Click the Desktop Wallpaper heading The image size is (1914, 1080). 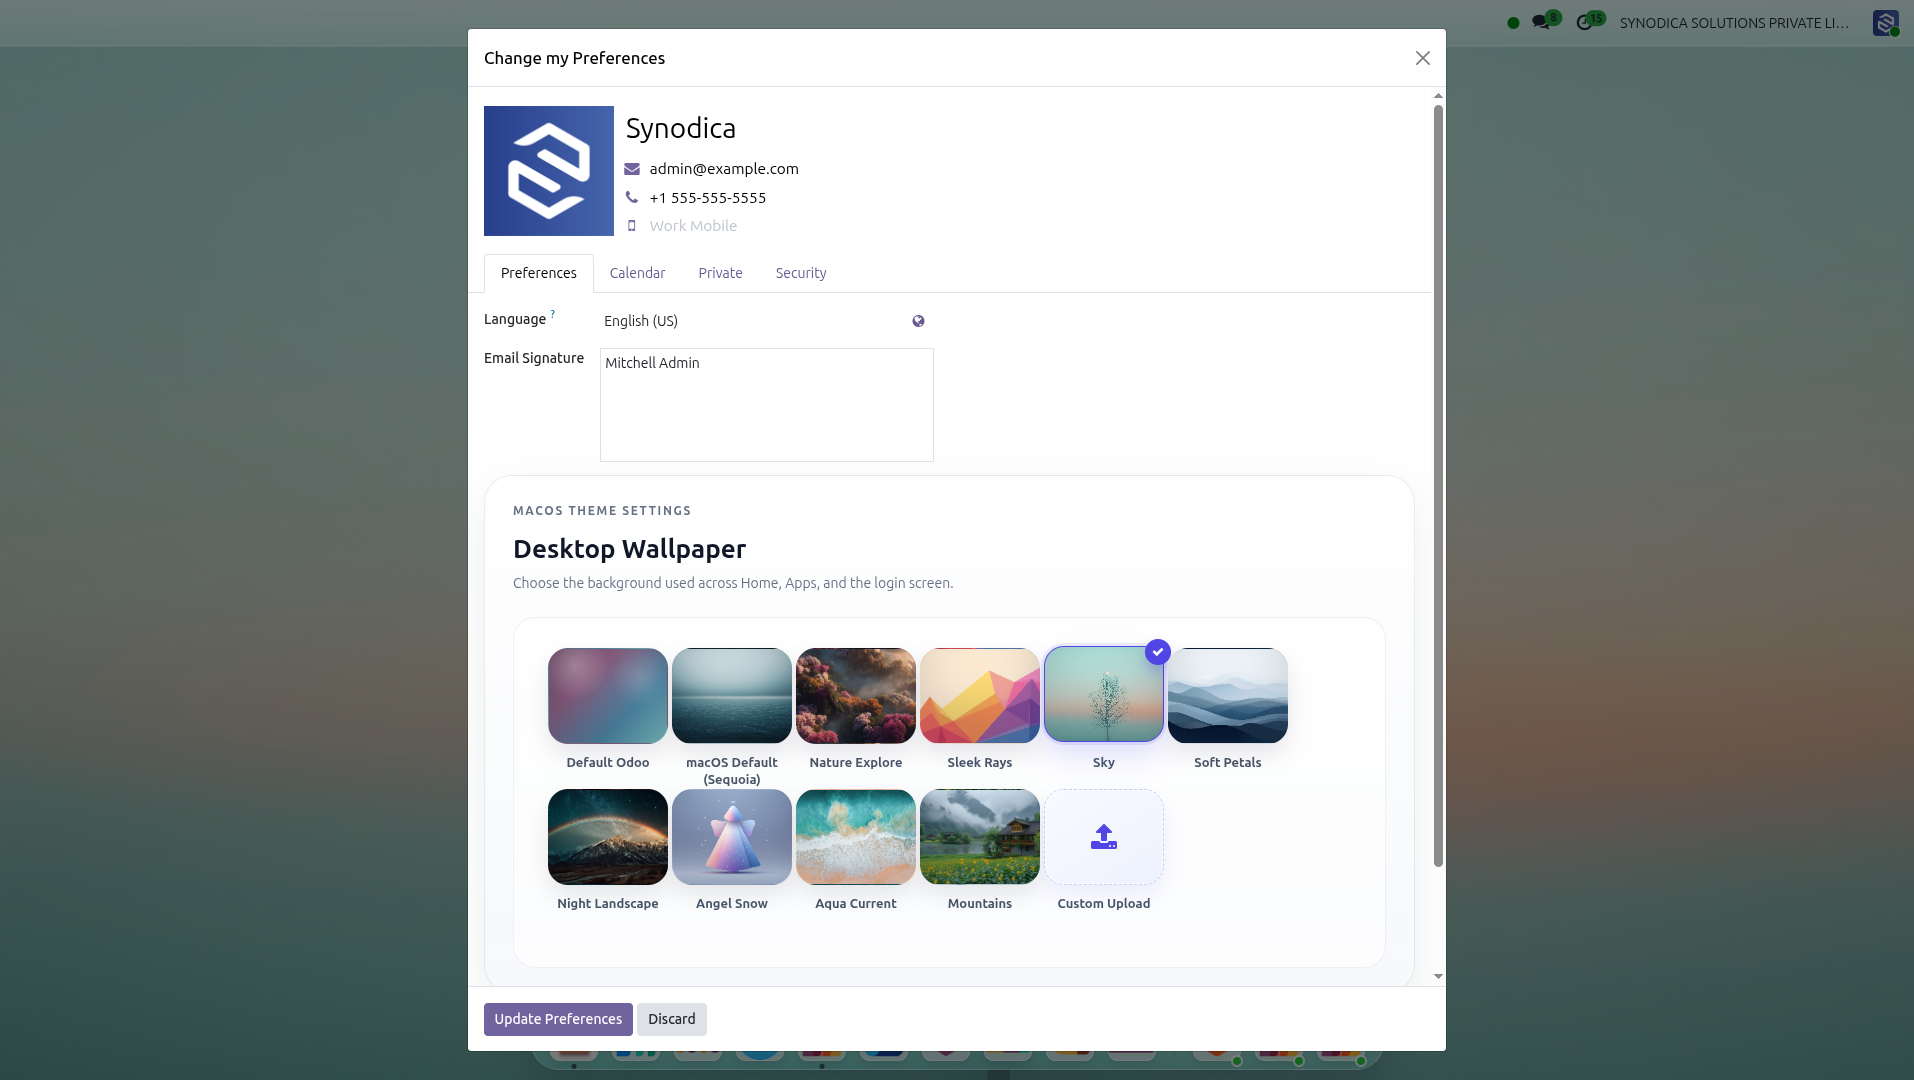[x=629, y=549]
